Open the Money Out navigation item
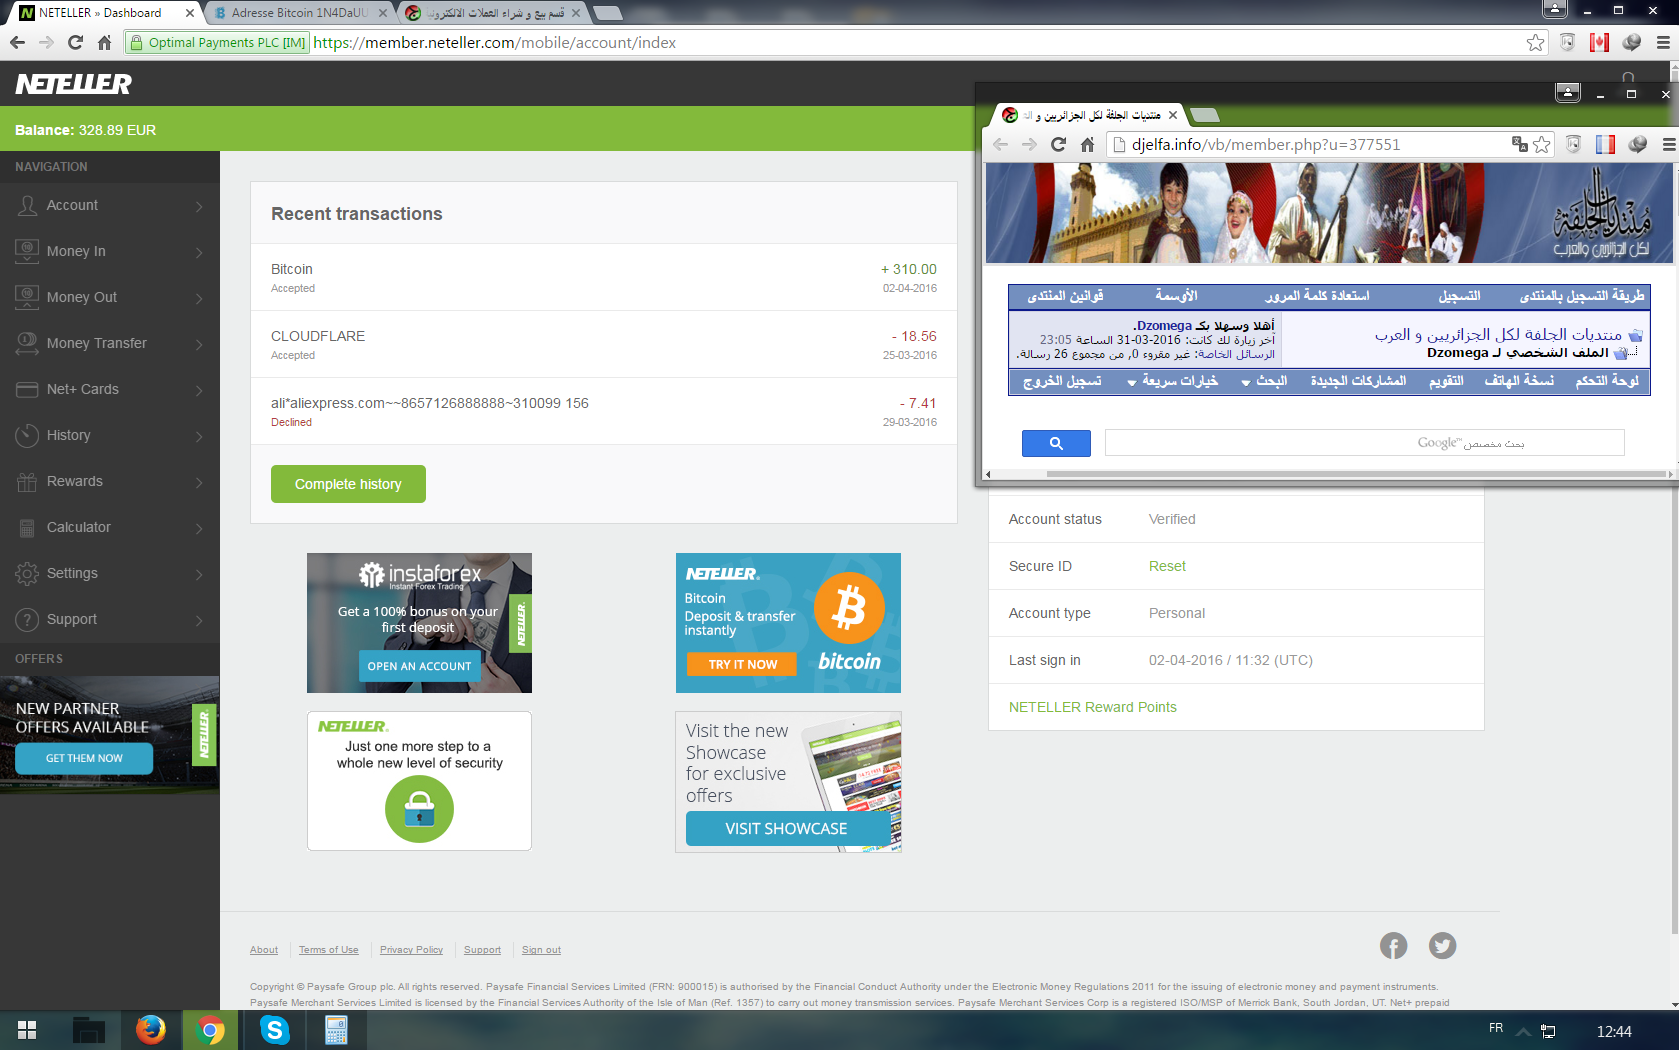 tap(110, 297)
